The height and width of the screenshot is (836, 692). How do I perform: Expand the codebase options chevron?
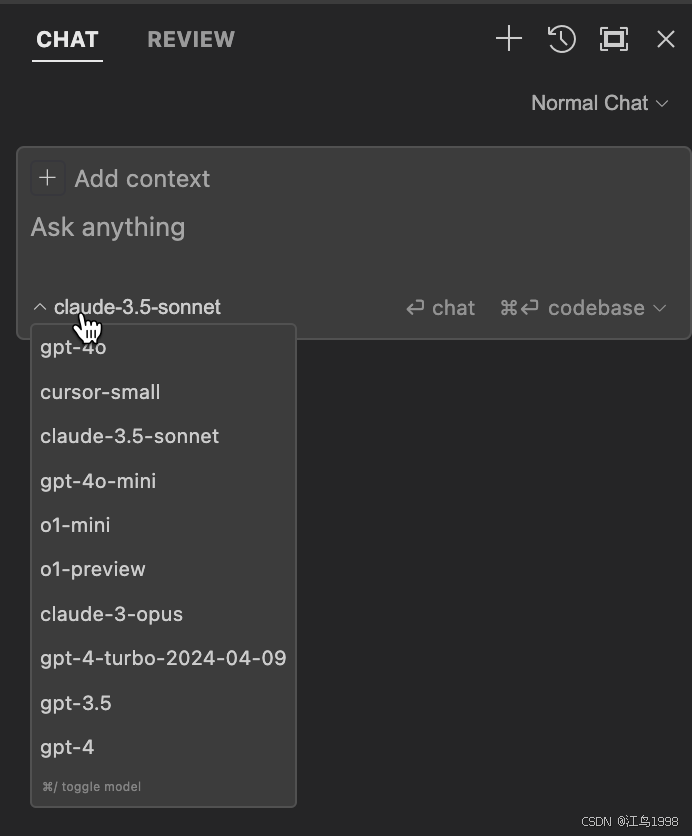(x=659, y=308)
